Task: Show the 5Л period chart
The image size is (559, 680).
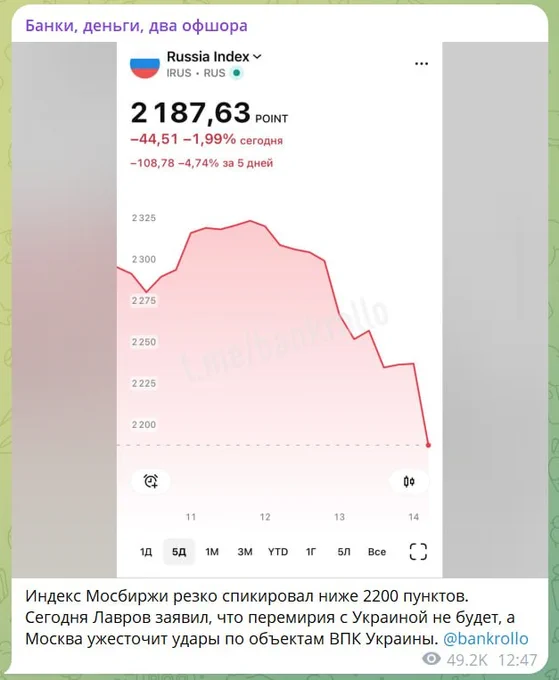Action: pos(344,552)
